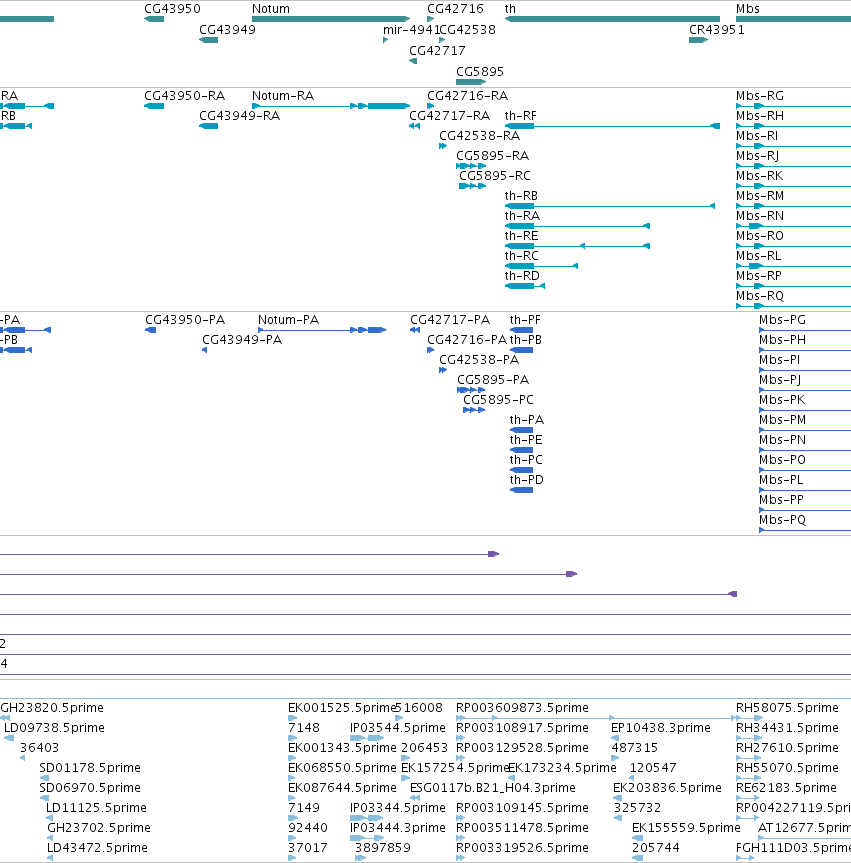
Task: Click the th-RA transcript label
Action: click(522, 216)
